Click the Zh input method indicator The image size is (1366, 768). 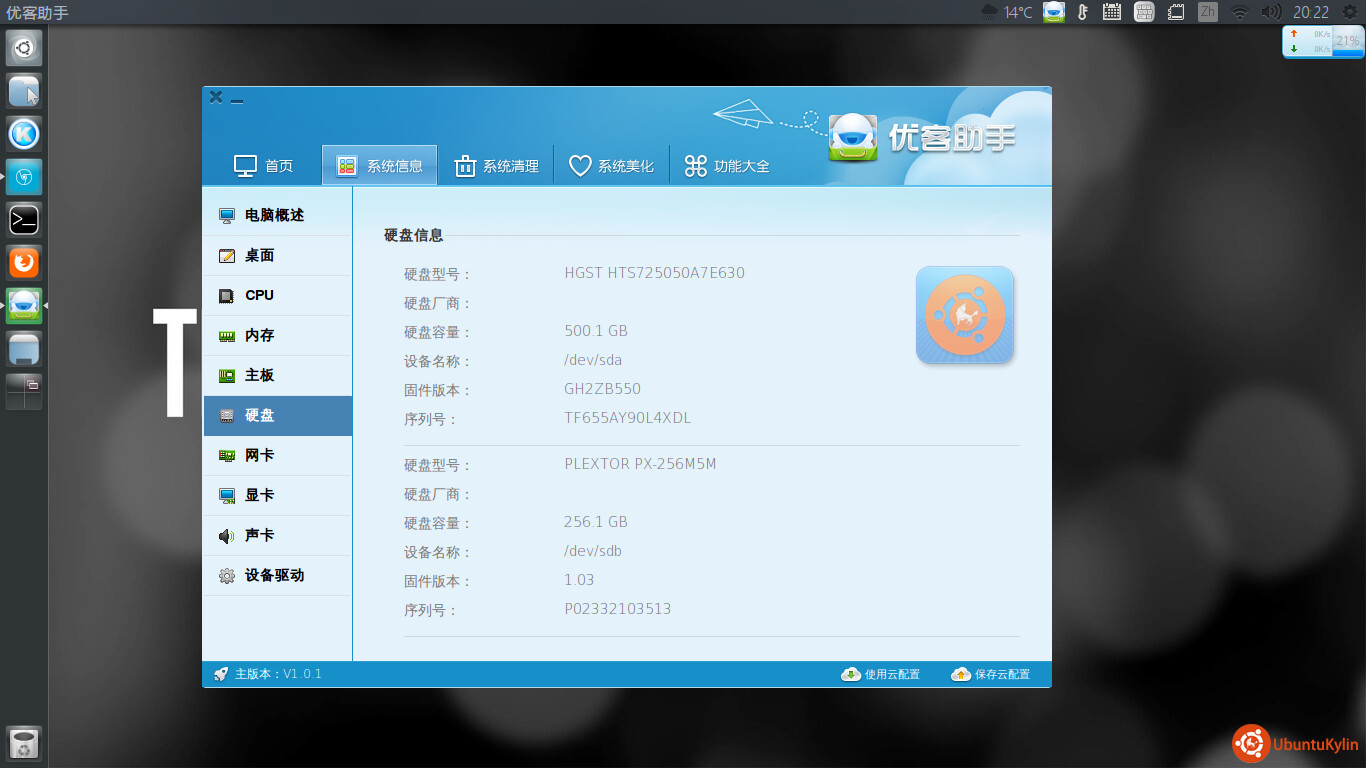[x=1208, y=12]
